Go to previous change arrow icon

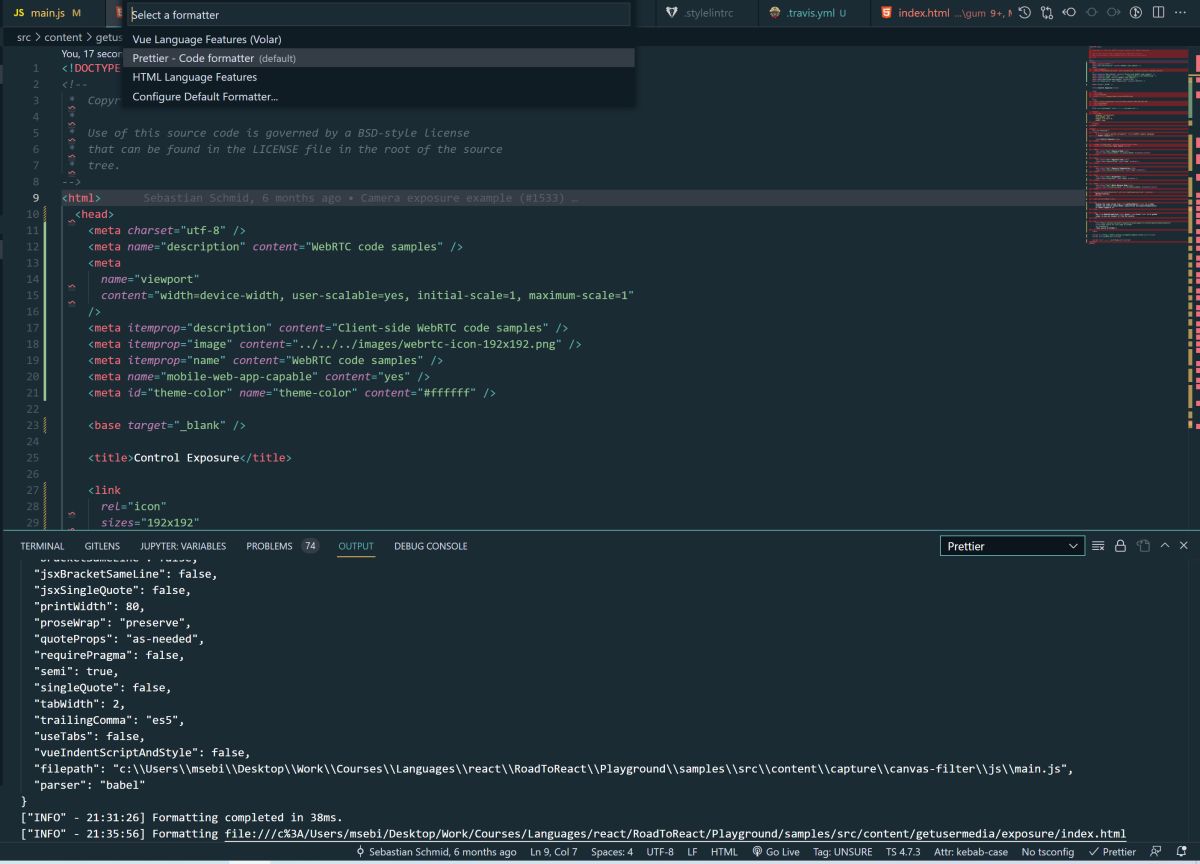pos(1069,13)
